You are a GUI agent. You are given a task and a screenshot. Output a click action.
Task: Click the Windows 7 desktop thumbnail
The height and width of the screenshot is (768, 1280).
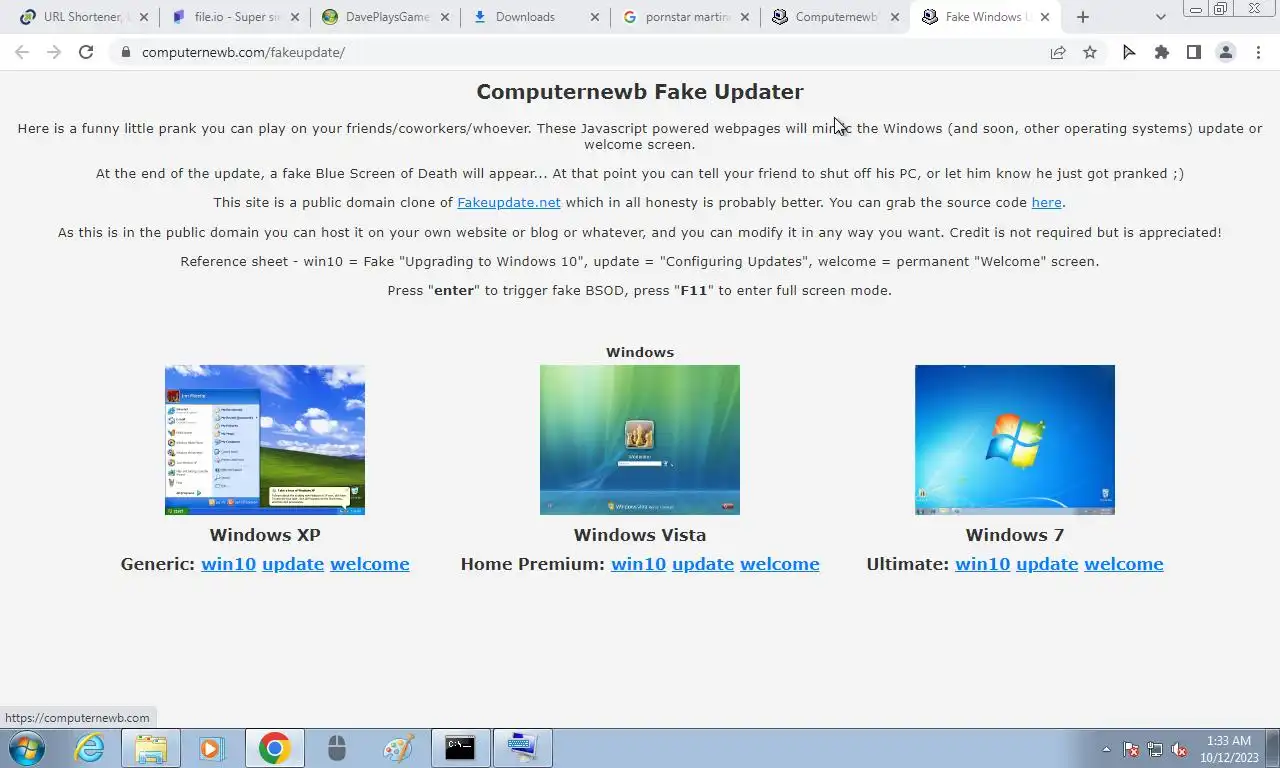[1015, 440]
